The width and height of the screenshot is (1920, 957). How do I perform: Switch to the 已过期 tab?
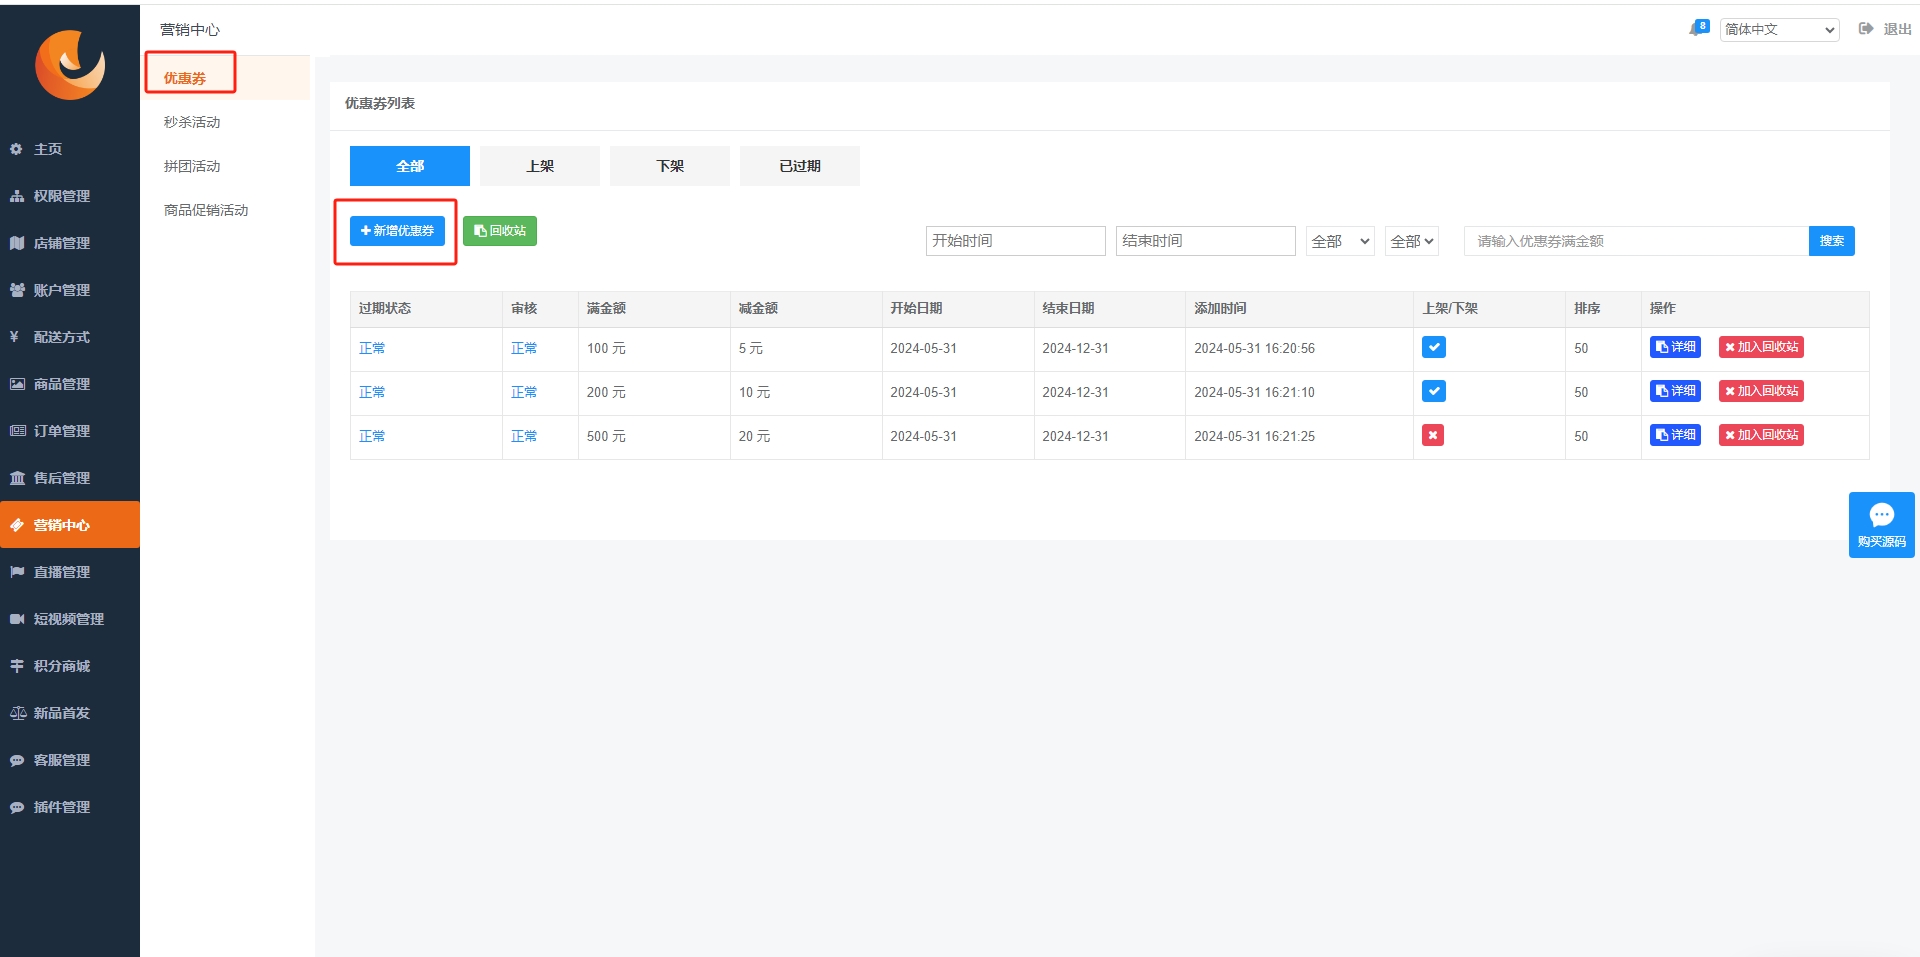point(800,166)
